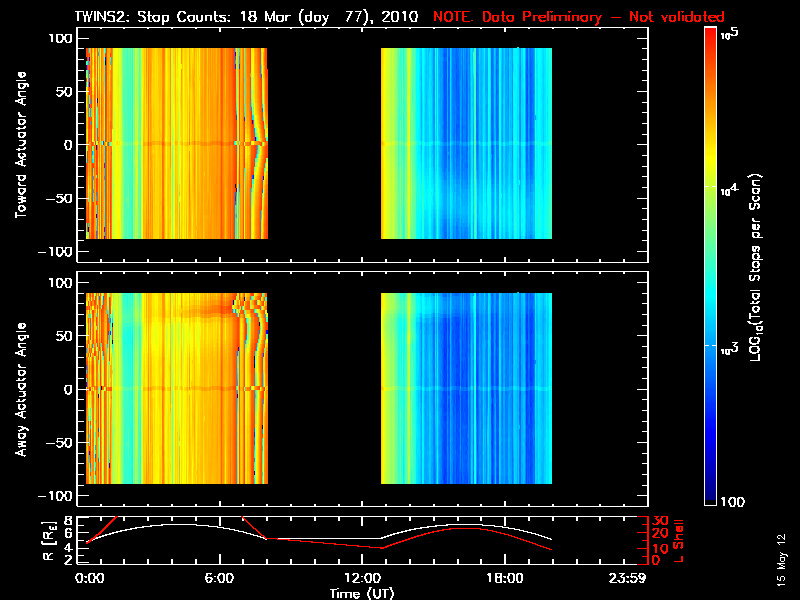The width and height of the screenshot is (800, 600).
Task: Click the 10^5 label atop the colorbar
Action: 729,34
